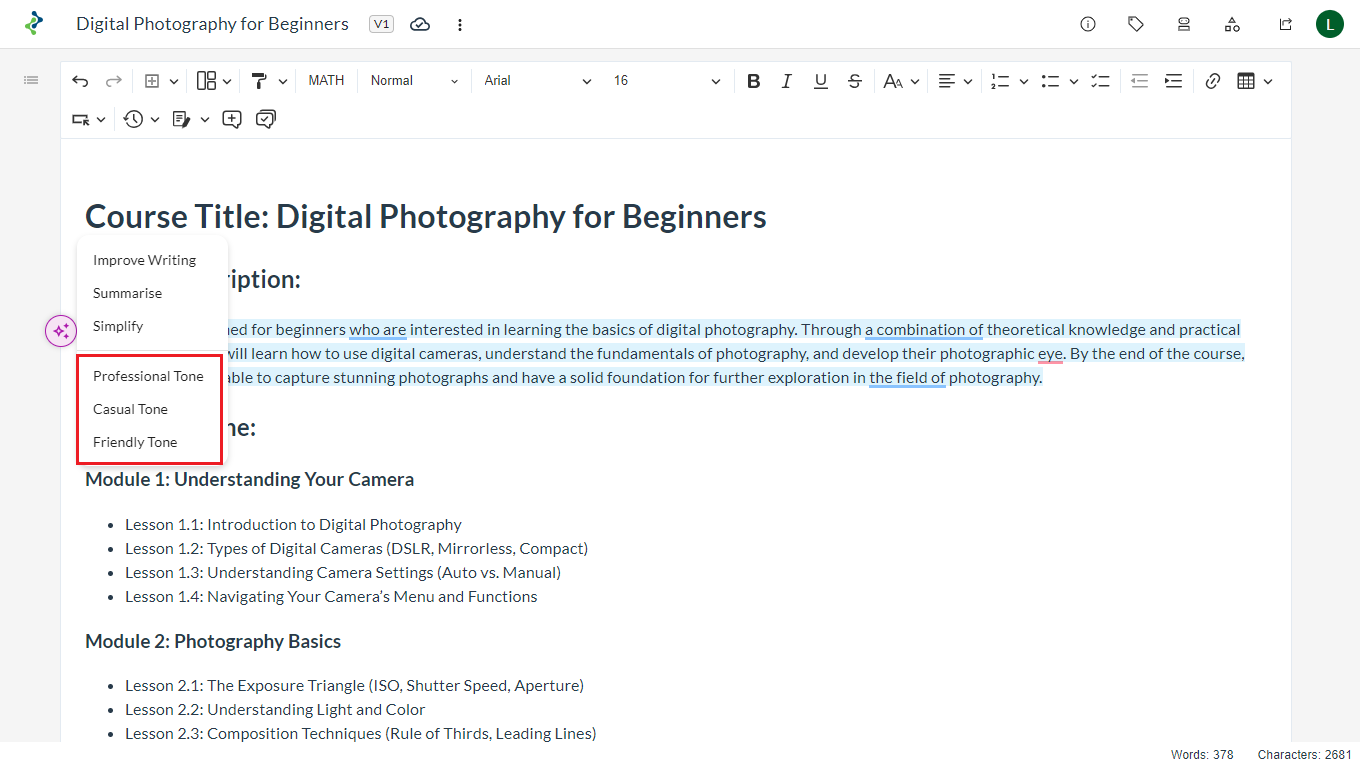Select Professional Tone from AI menu
Viewport: 1360px width, 768px height.
[148, 376]
